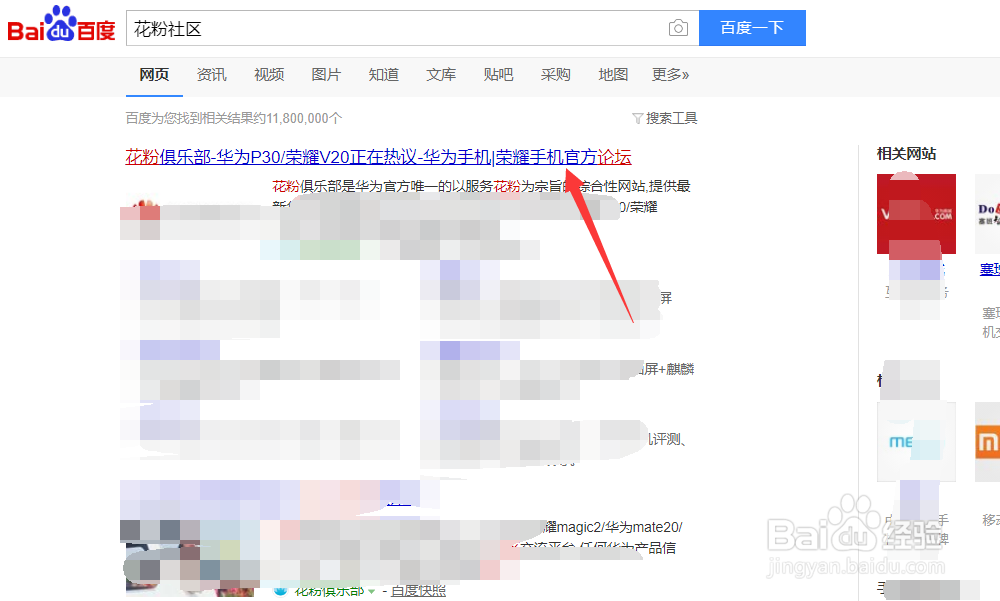Open 搜索工具 search tools
The width and height of the screenshot is (1000, 601).
(672, 119)
